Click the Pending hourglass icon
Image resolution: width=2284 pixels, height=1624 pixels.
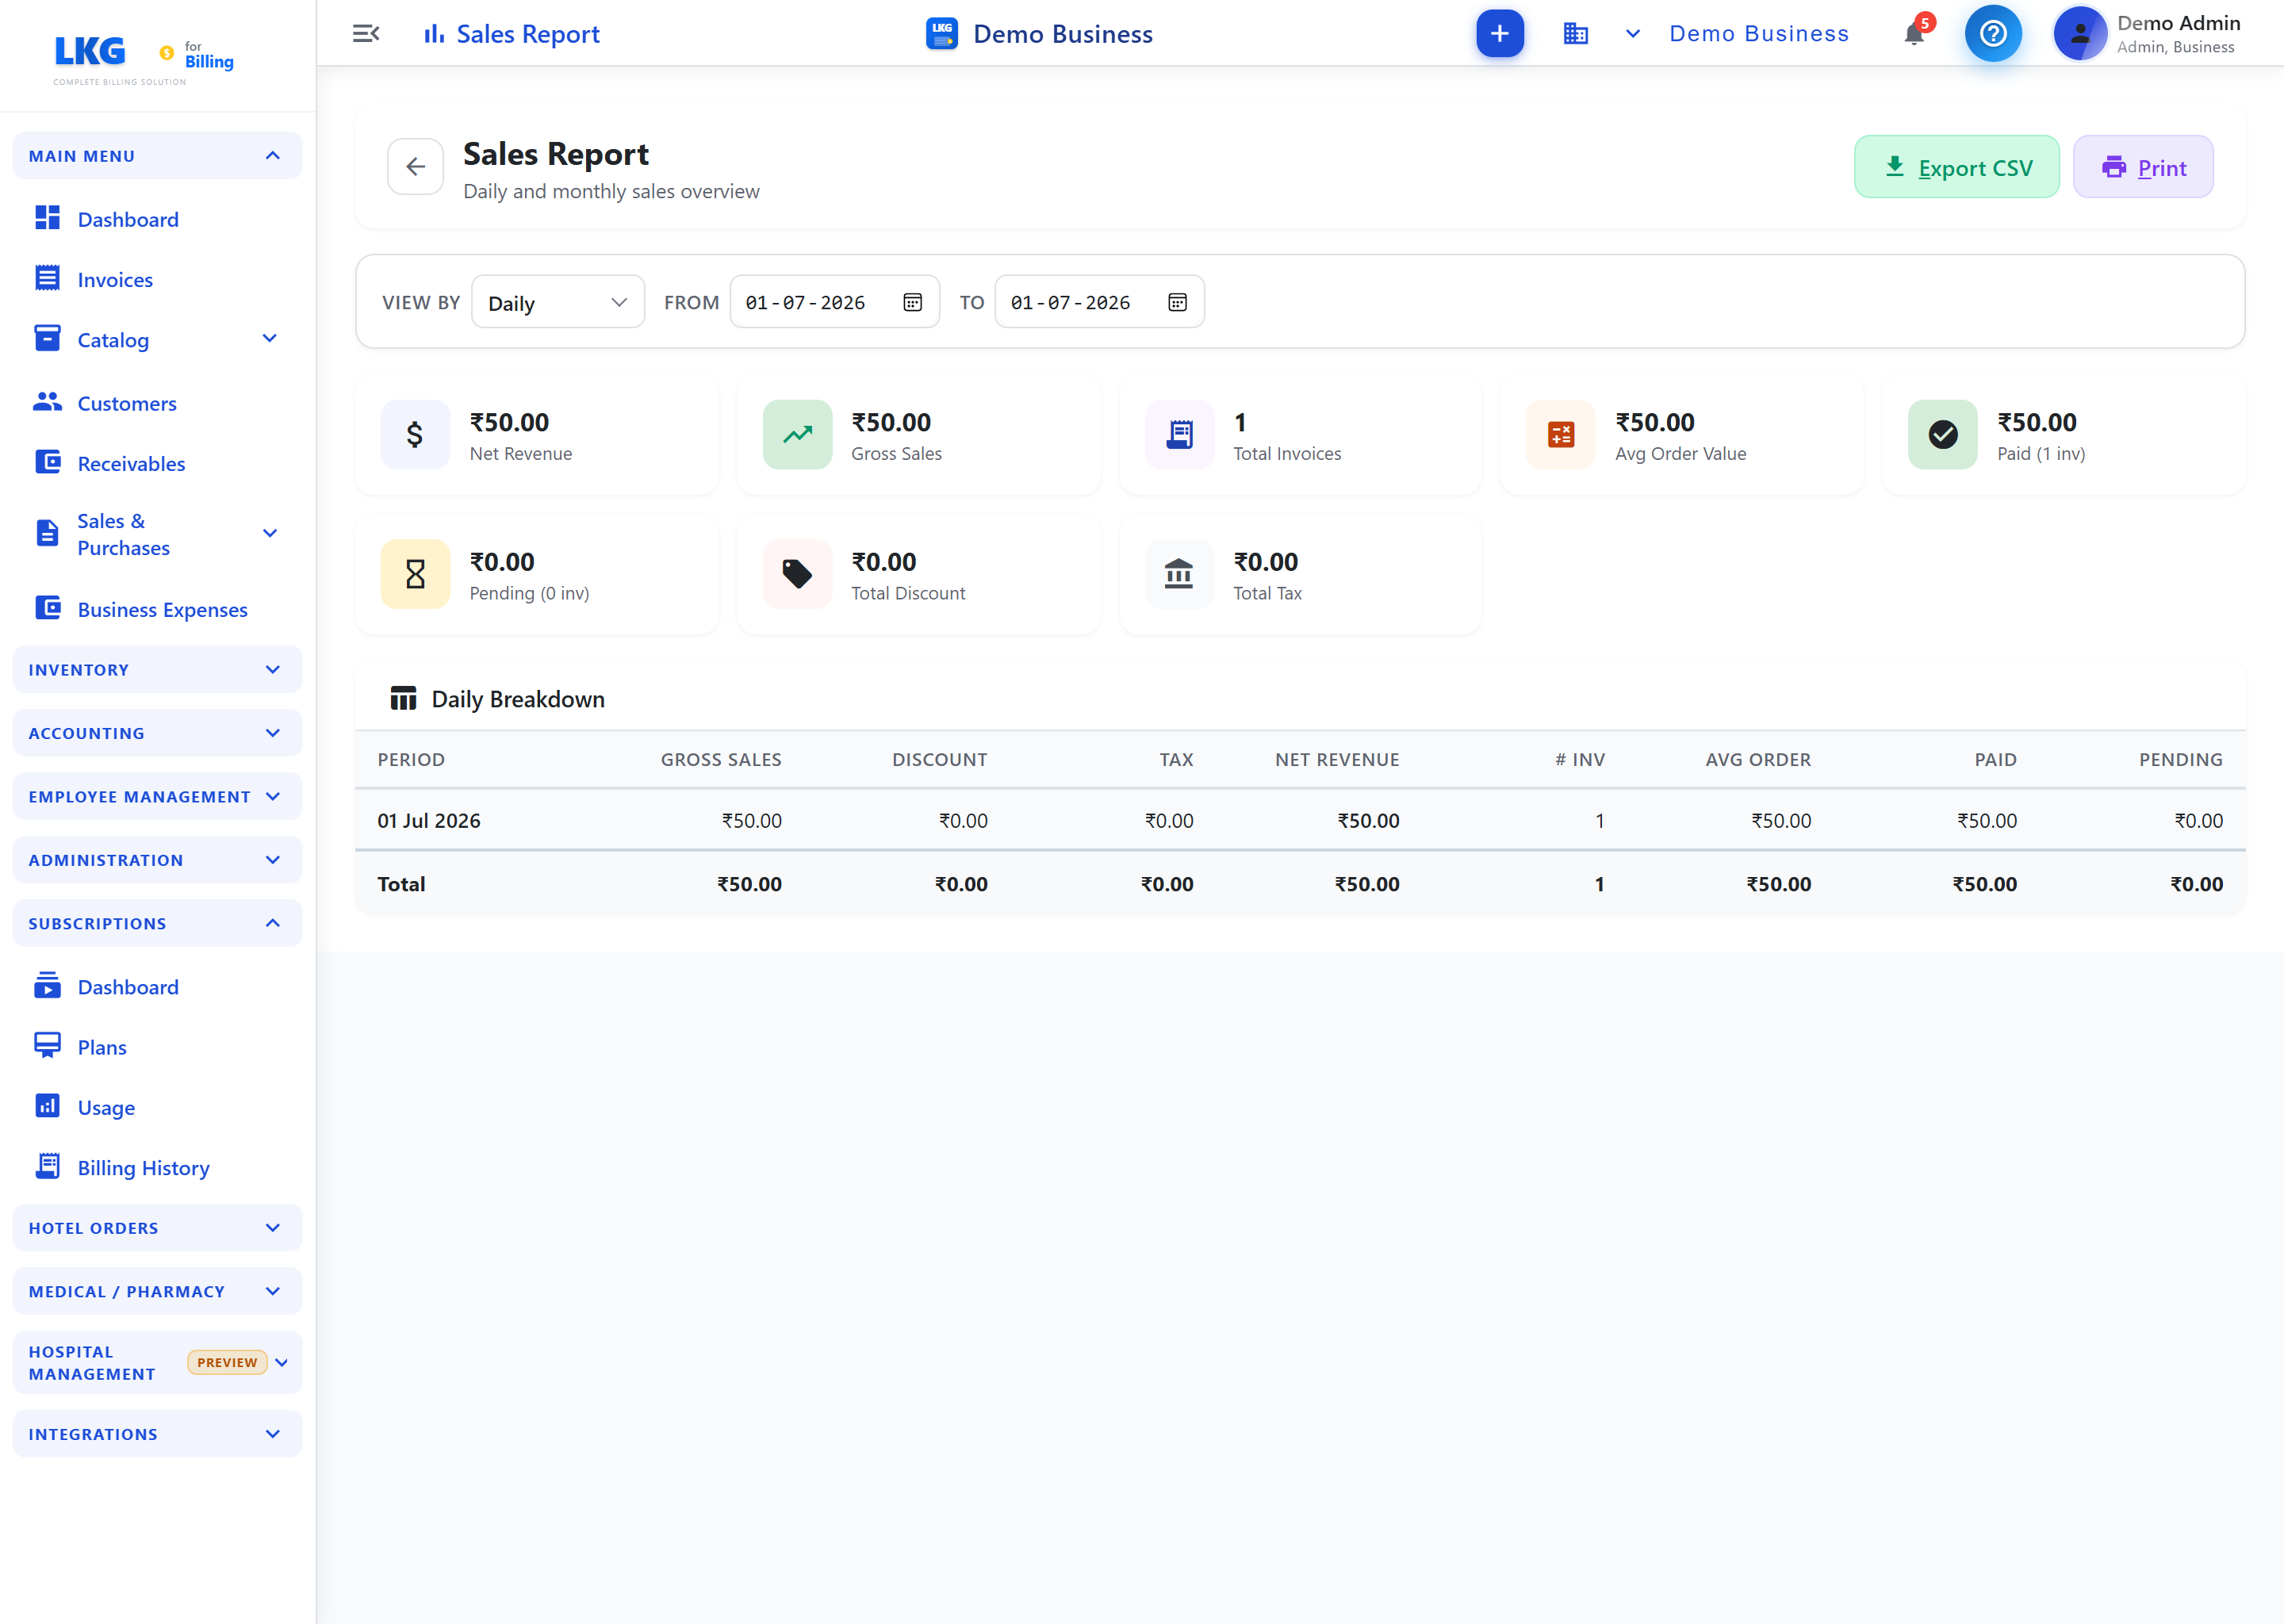415,574
